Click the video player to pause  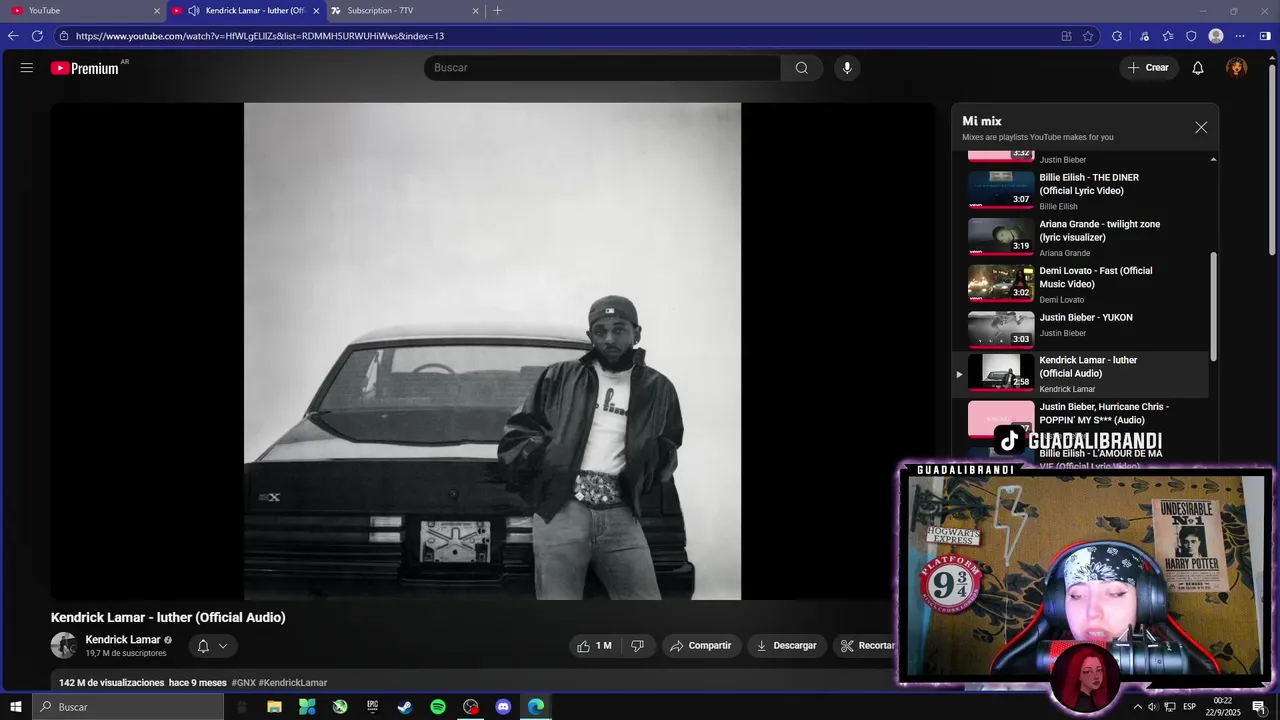coord(492,351)
